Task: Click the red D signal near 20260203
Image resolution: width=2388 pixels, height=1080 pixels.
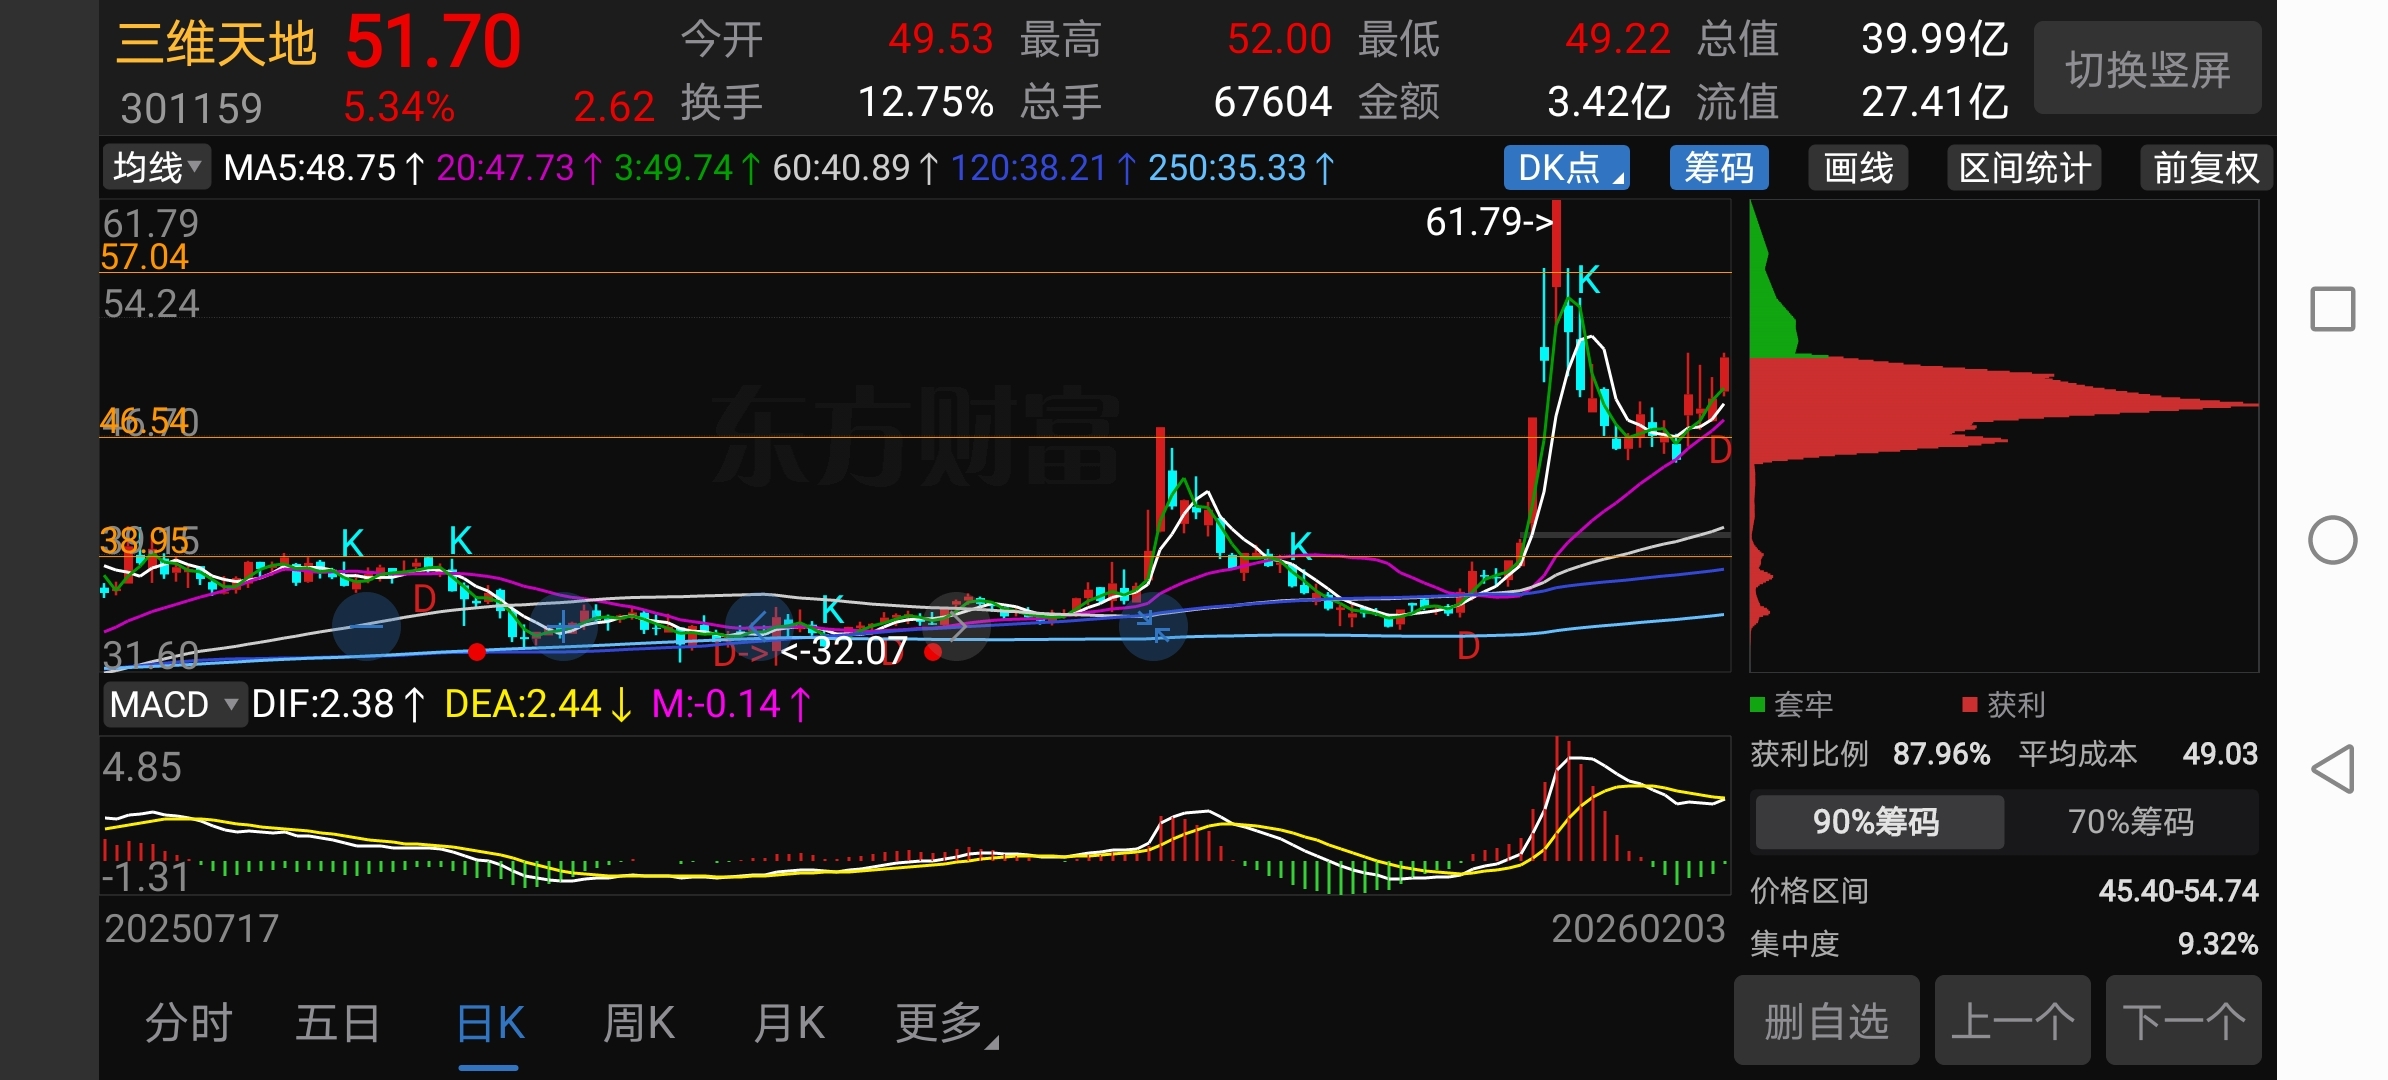Action: click(x=1719, y=451)
